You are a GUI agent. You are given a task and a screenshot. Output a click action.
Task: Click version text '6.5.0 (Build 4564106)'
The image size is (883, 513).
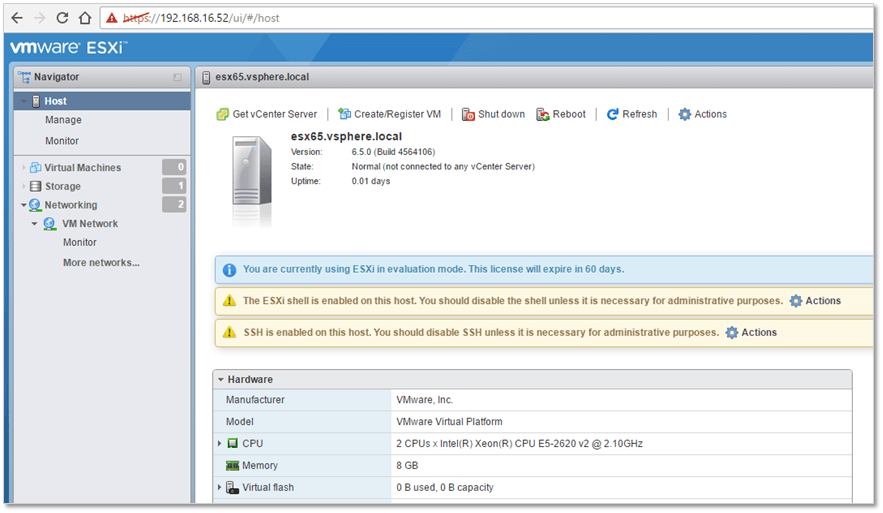click(393, 152)
